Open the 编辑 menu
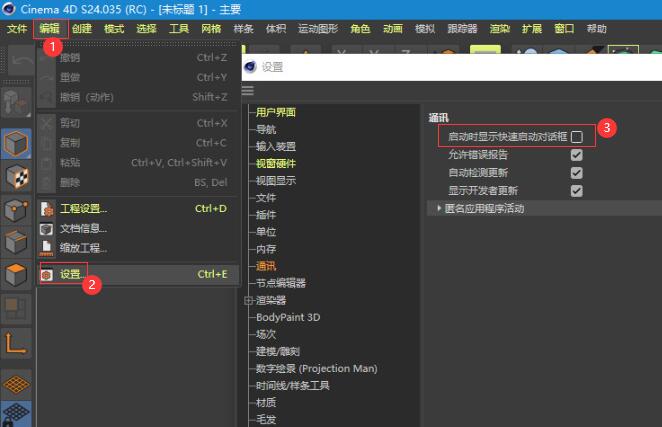The height and width of the screenshot is (427, 662). point(49,29)
